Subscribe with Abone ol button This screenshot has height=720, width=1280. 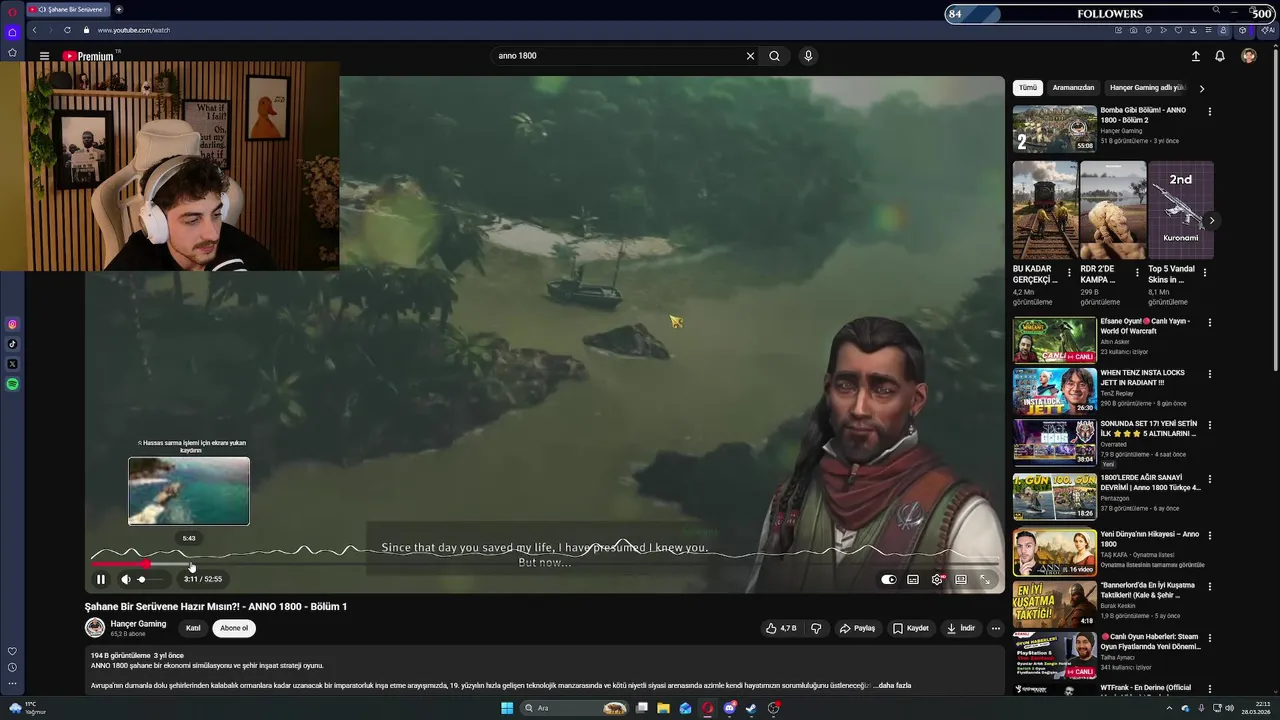pos(234,628)
